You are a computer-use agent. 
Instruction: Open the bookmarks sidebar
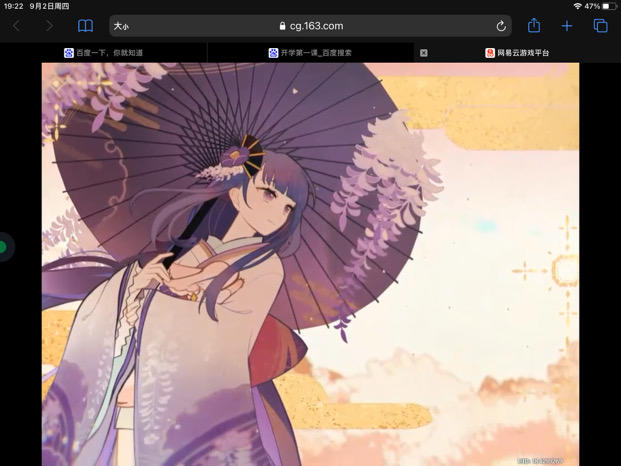coord(85,26)
